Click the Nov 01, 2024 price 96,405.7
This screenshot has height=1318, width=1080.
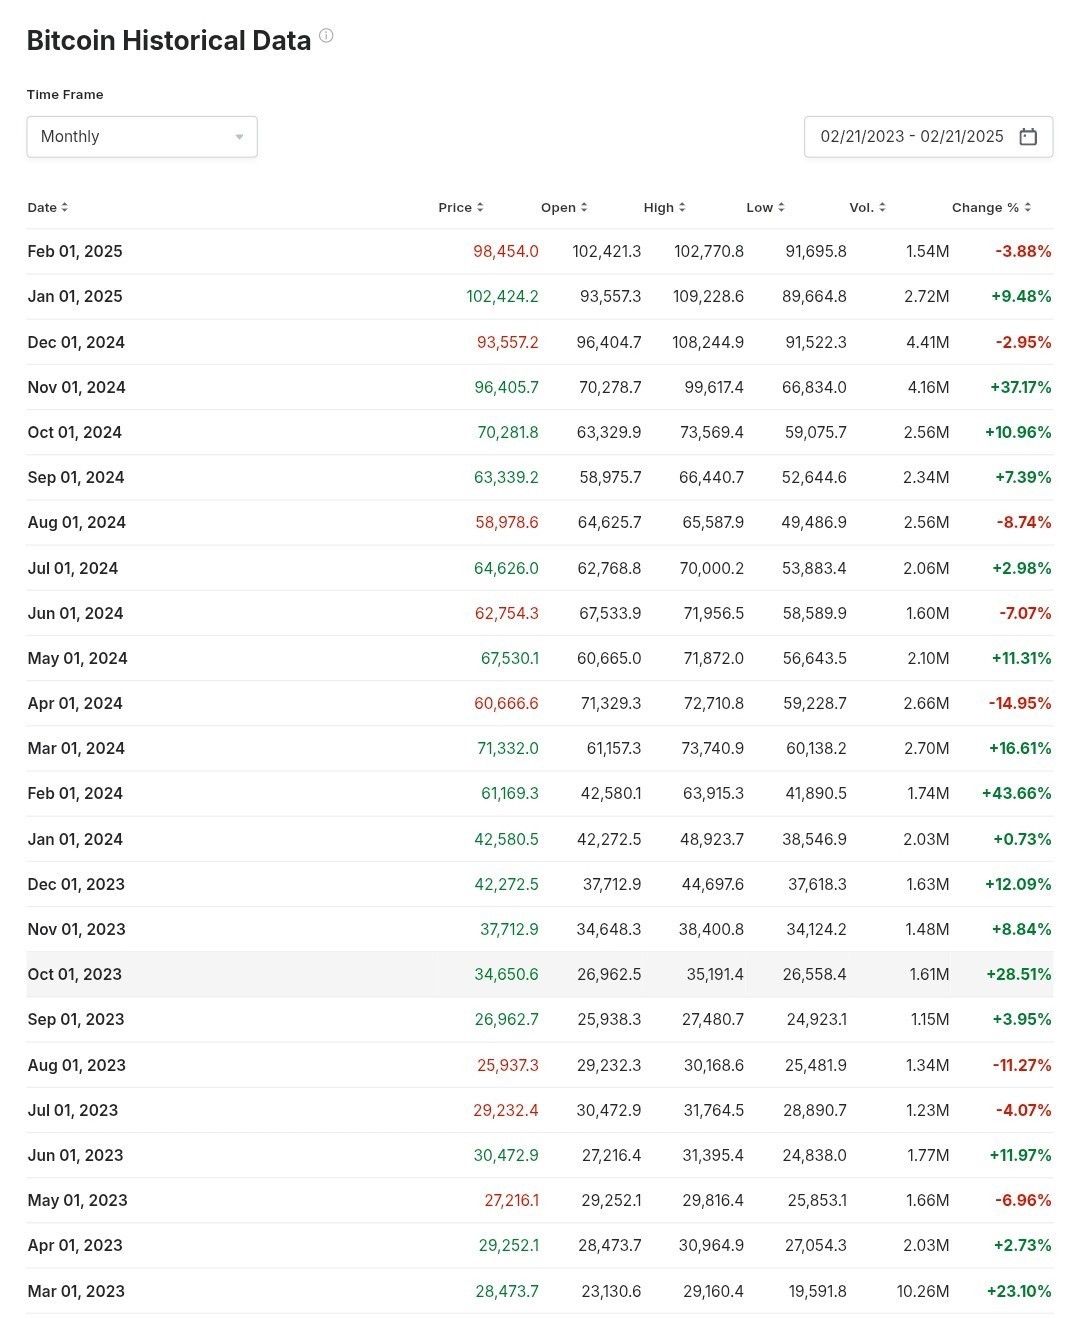pos(506,387)
